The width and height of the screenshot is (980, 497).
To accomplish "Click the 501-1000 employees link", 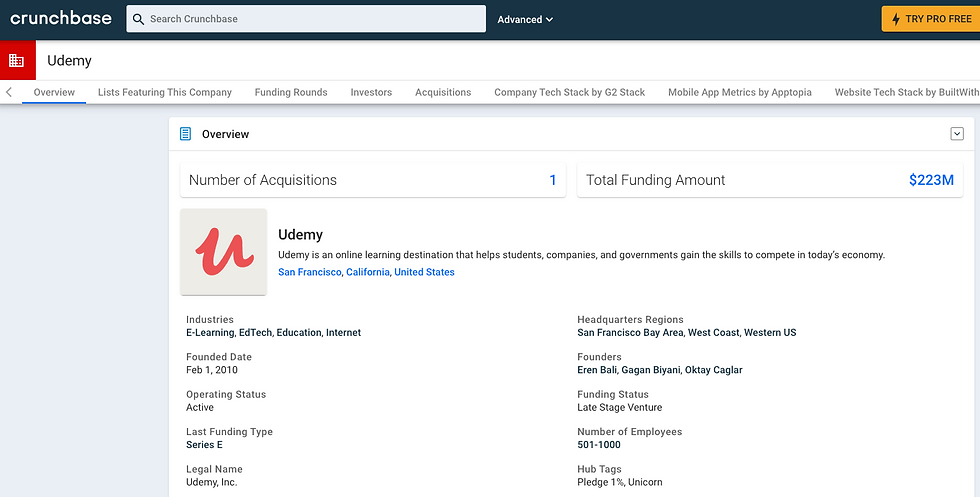I will [599, 445].
